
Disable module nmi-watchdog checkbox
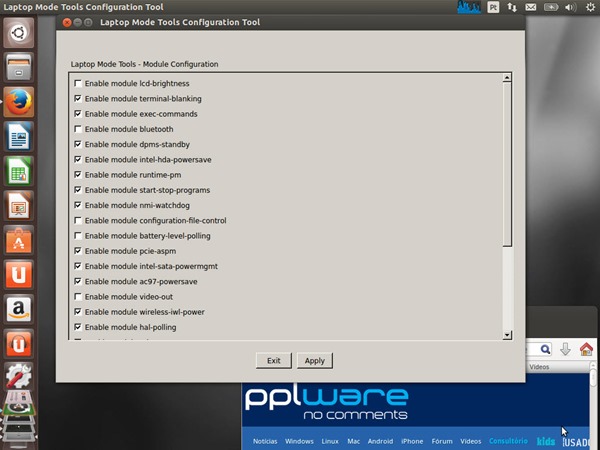click(78, 205)
